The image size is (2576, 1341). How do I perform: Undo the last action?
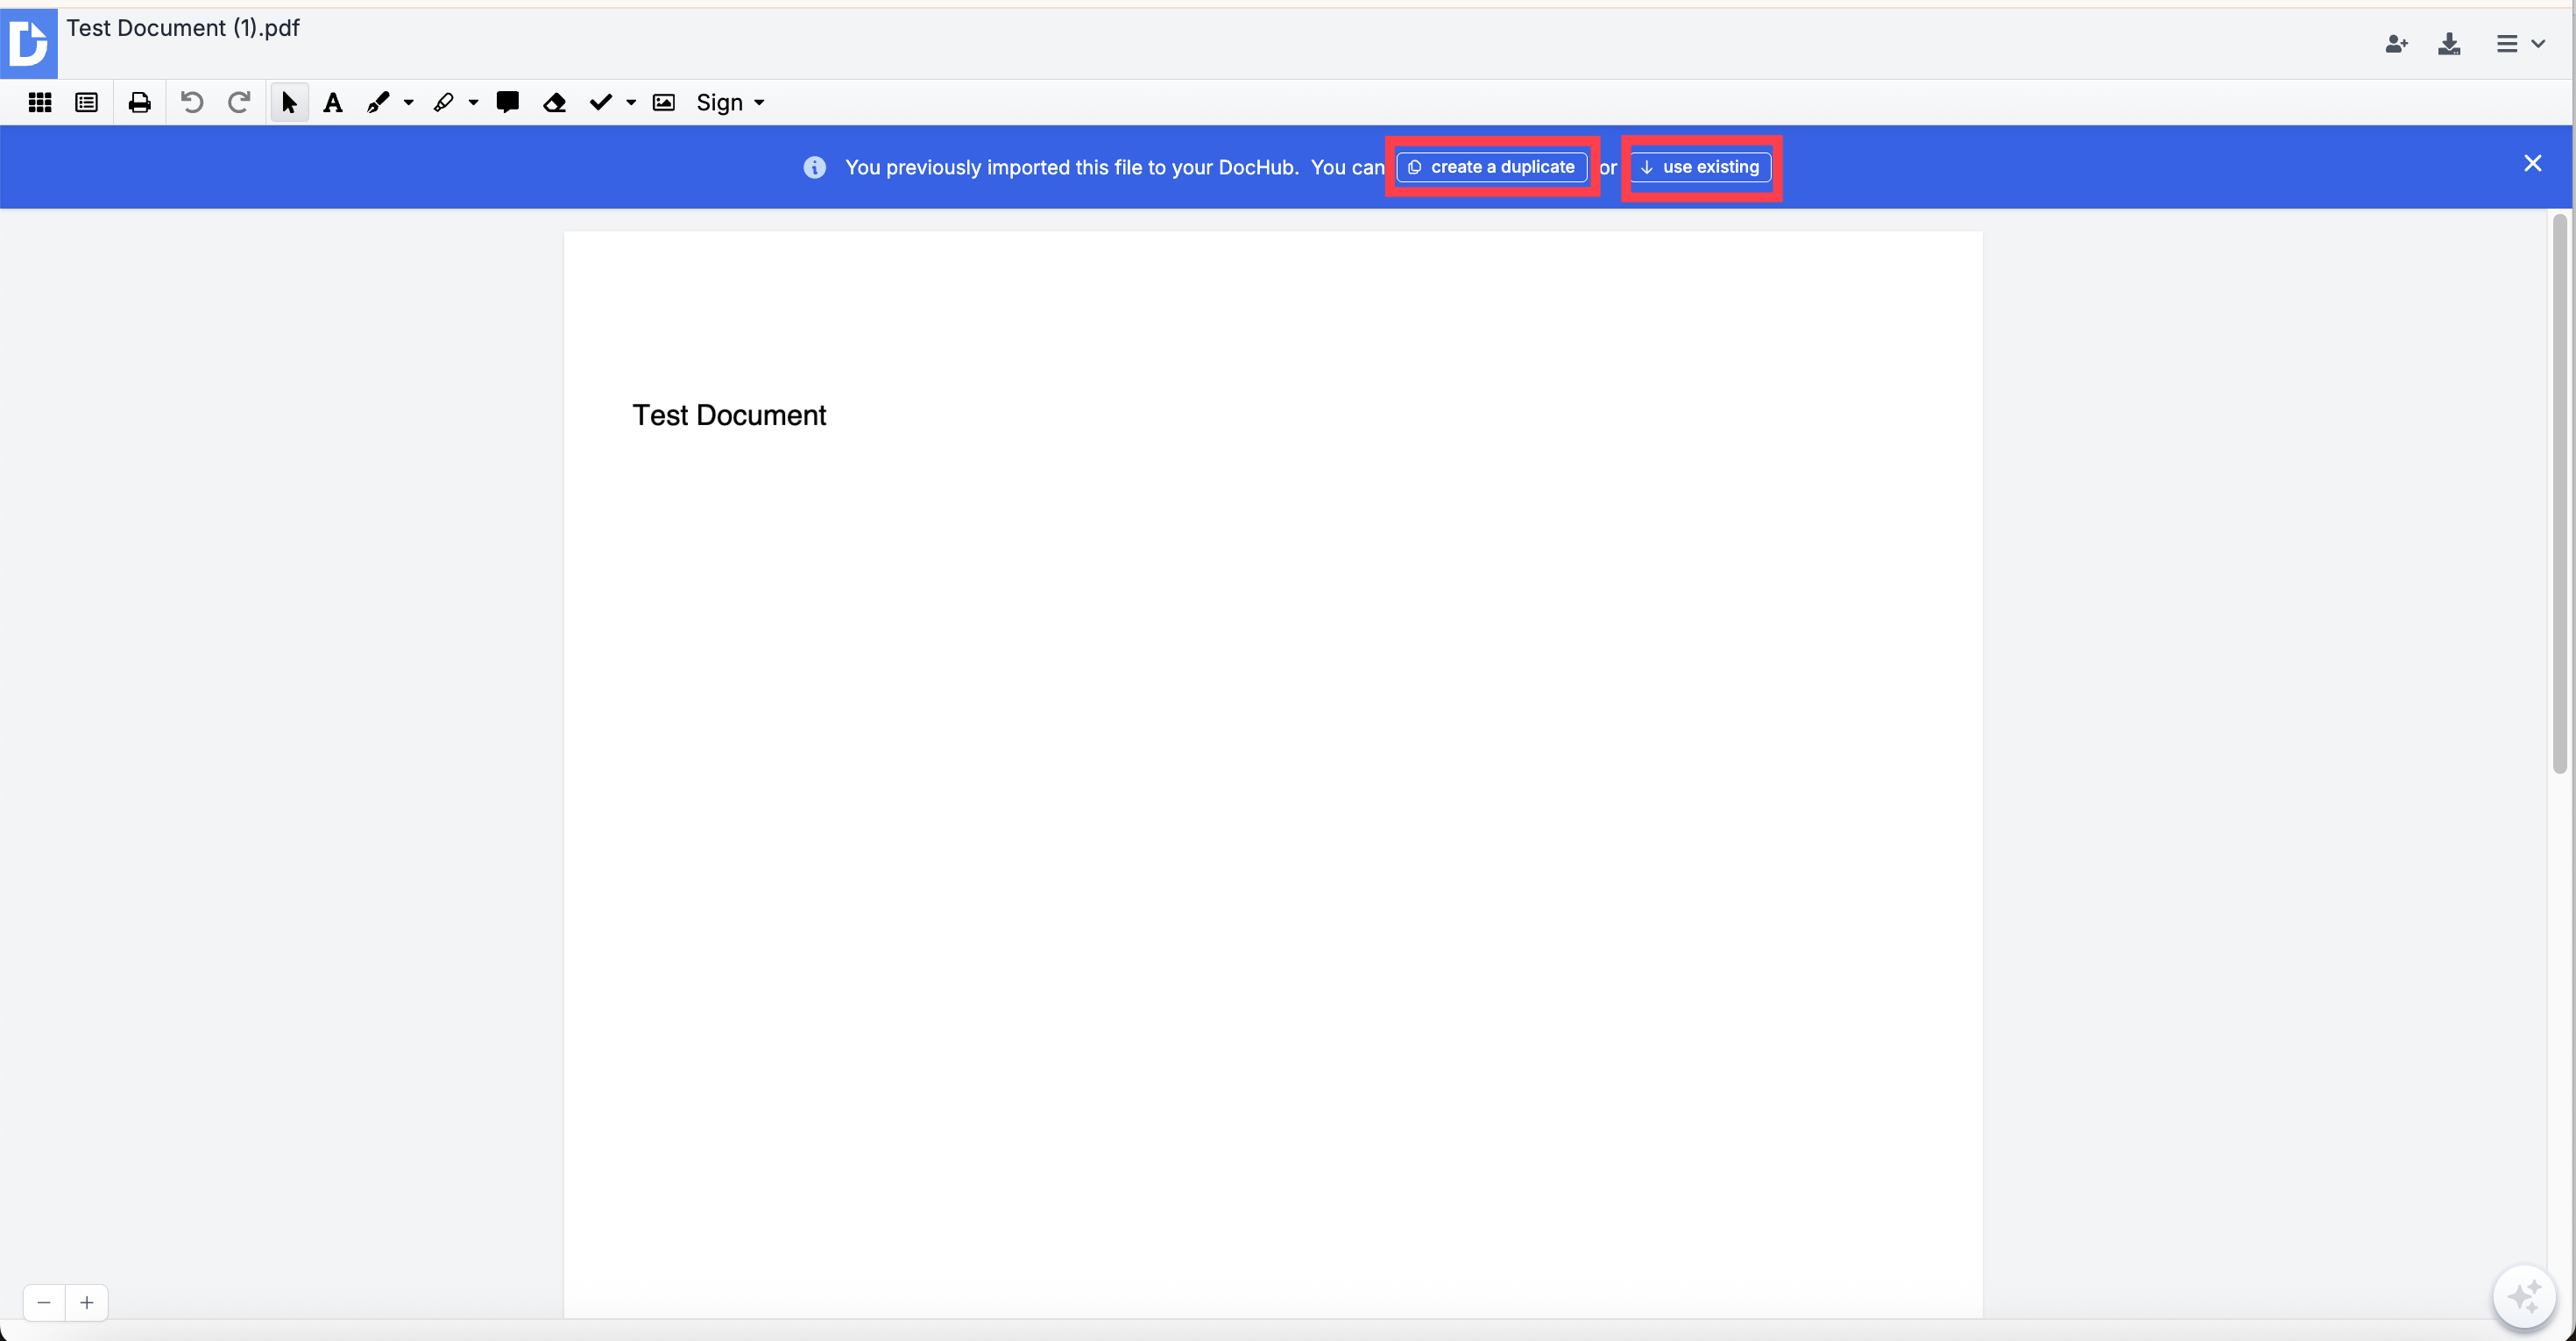point(192,102)
